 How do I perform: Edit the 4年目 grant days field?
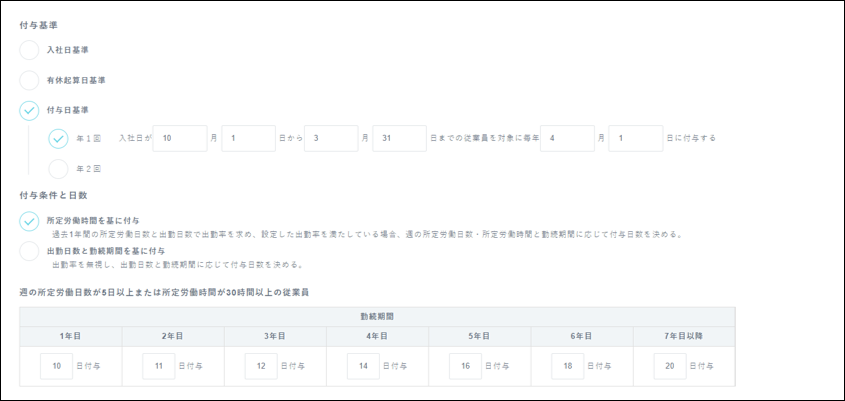tap(363, 367)
